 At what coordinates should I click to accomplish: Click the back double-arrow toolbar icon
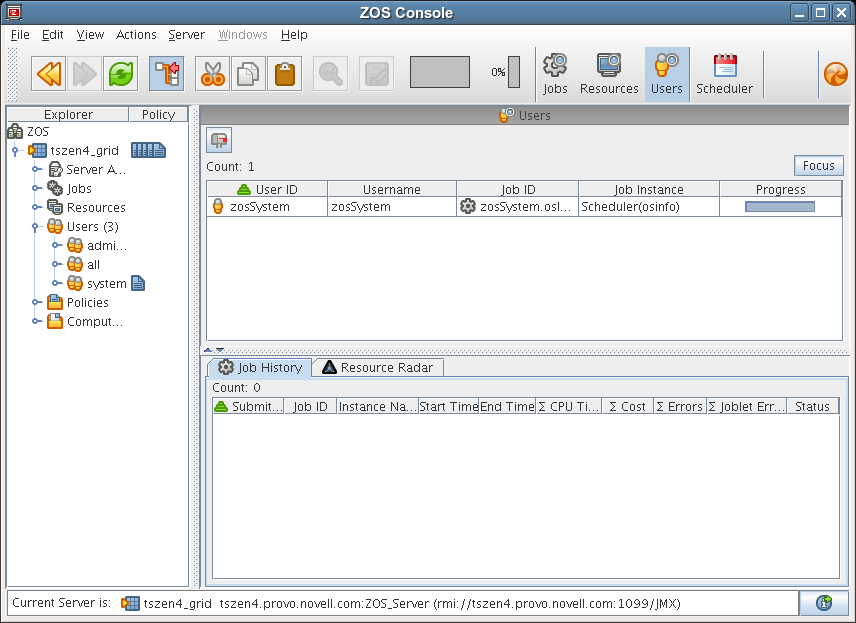tap(49, 73)
